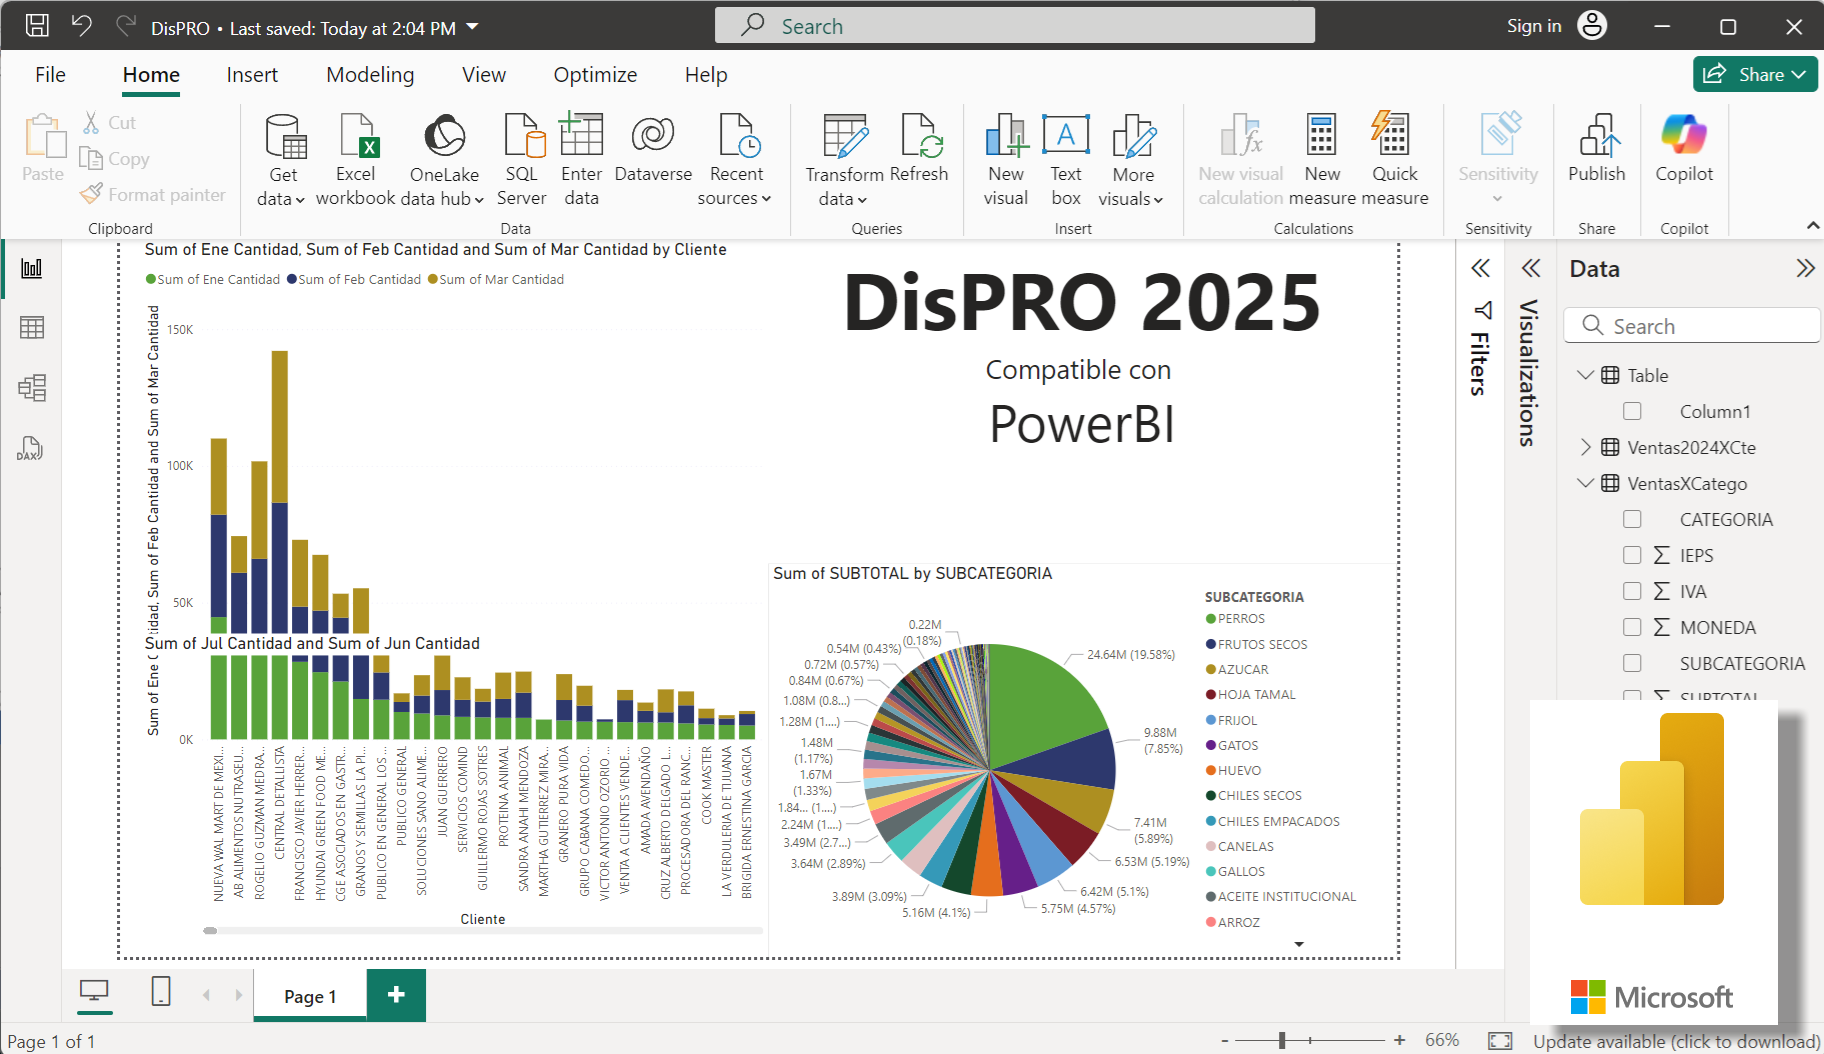
Task: Expand the Visualizations pane chevron
Action: [1531, 268]
